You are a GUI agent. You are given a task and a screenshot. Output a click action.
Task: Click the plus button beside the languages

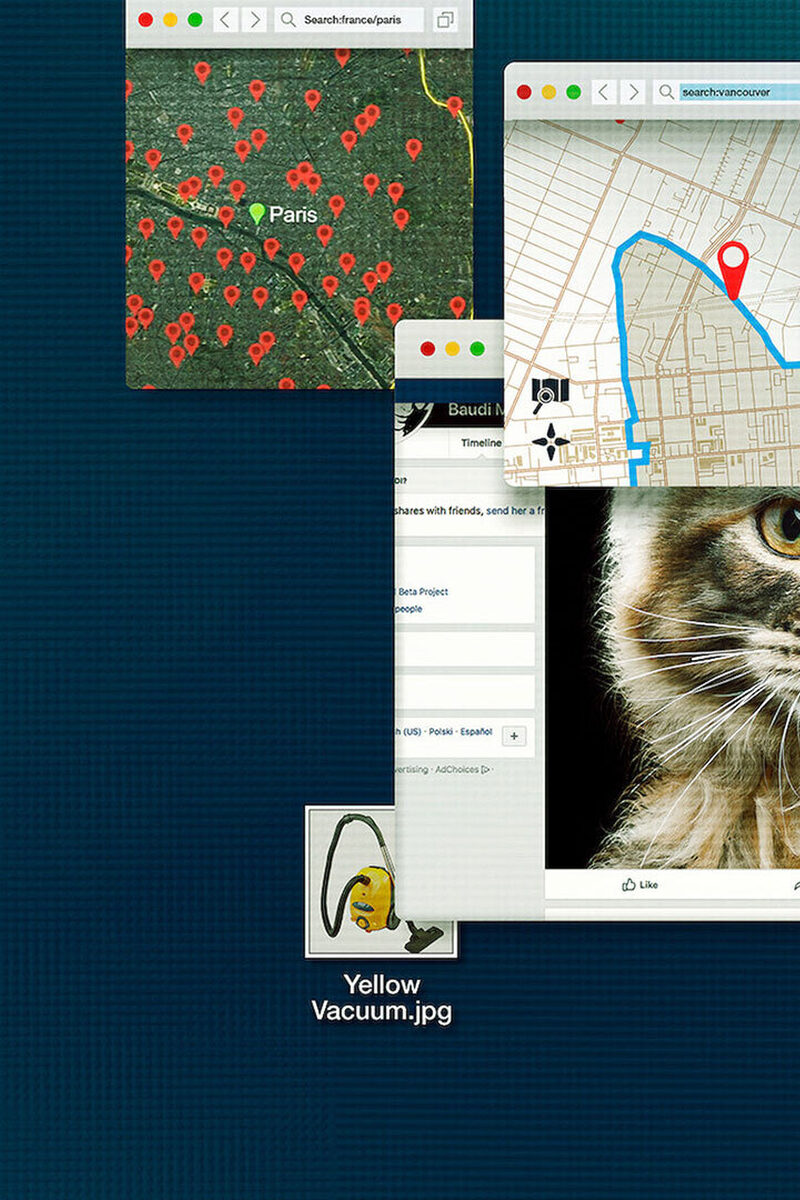[514, 736]
